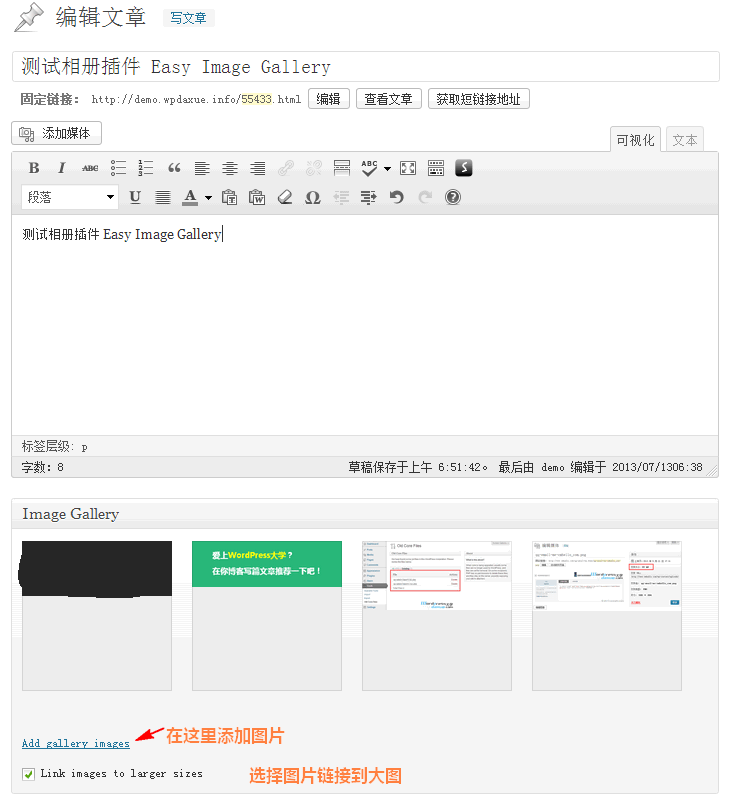Click the 编辑 permalink edit button

328,99
